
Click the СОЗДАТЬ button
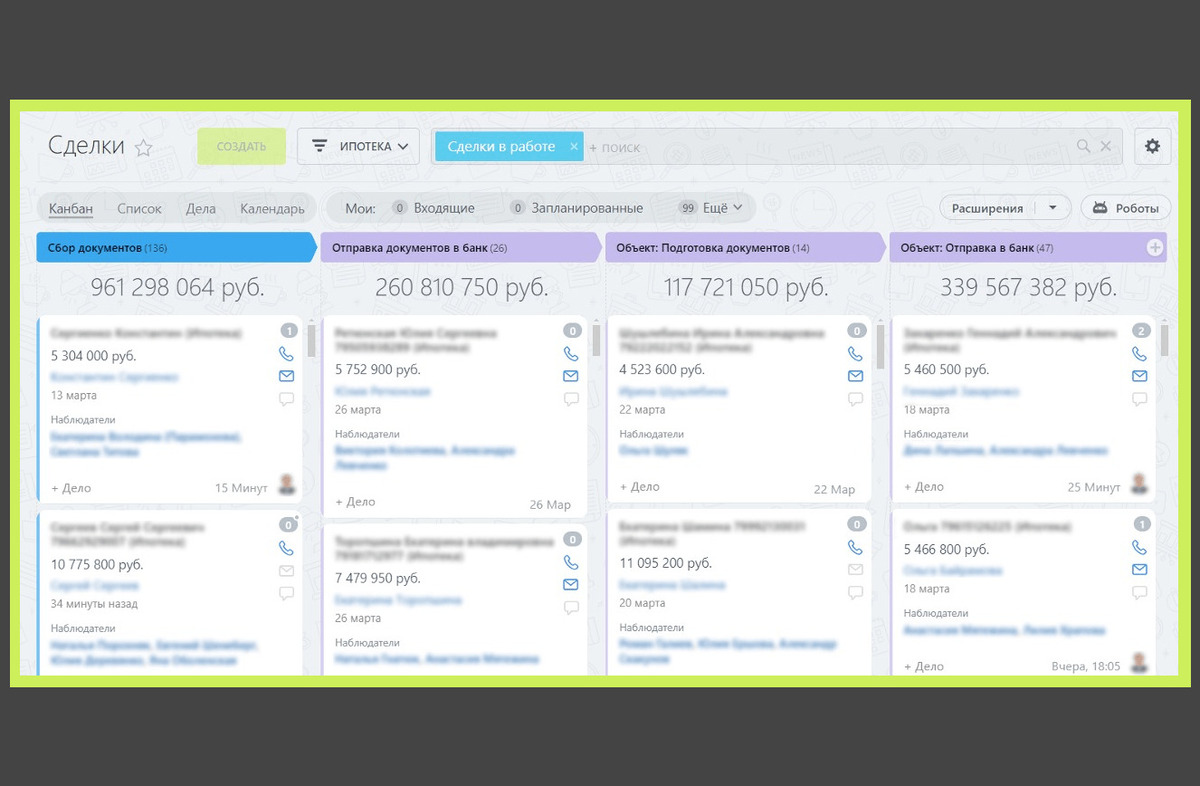pyautogui.click(x=241, y=146)
